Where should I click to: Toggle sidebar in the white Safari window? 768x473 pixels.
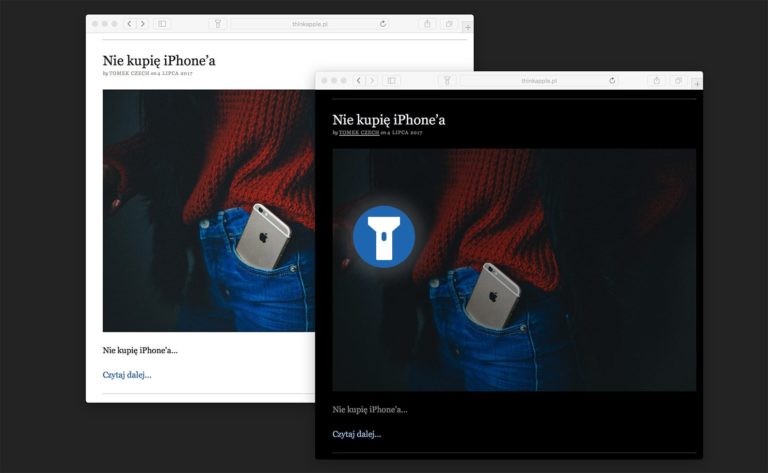pos(162,24)
